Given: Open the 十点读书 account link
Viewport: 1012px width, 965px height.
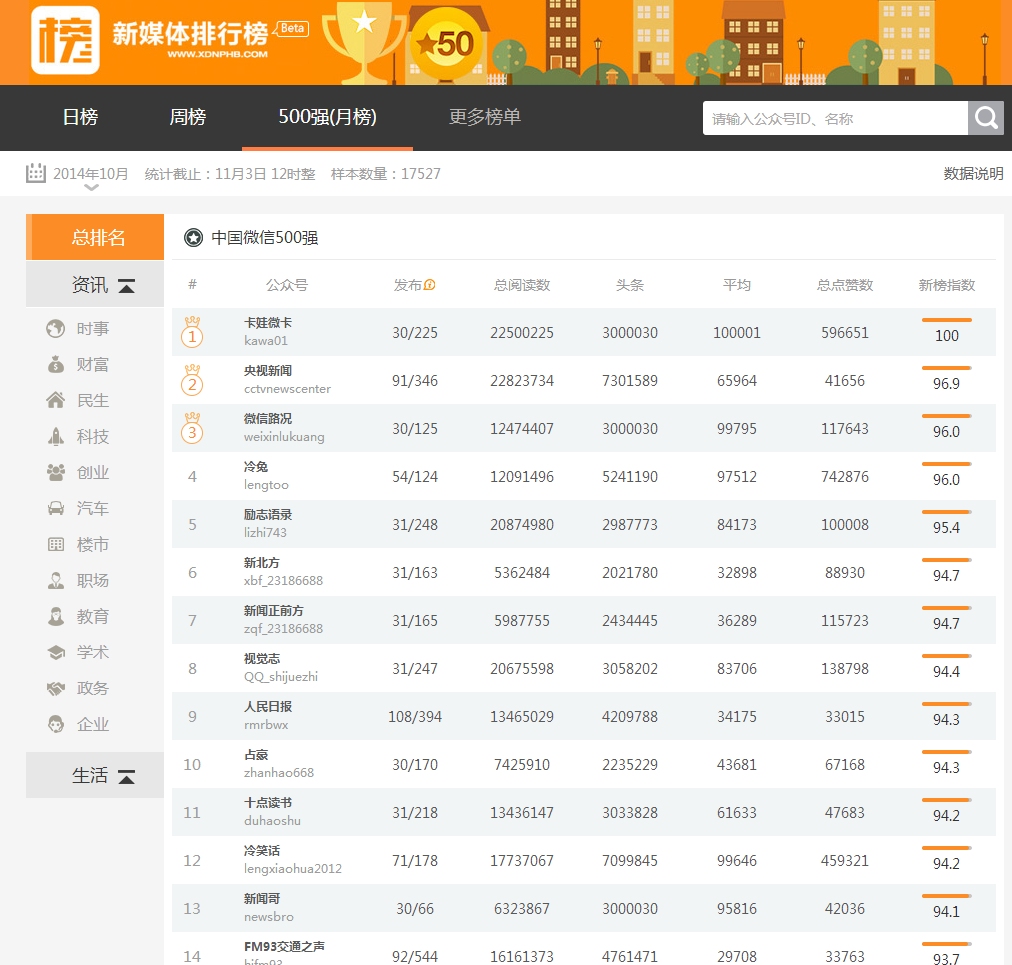Looking at the screenshot, I should (x=268, y=802).
